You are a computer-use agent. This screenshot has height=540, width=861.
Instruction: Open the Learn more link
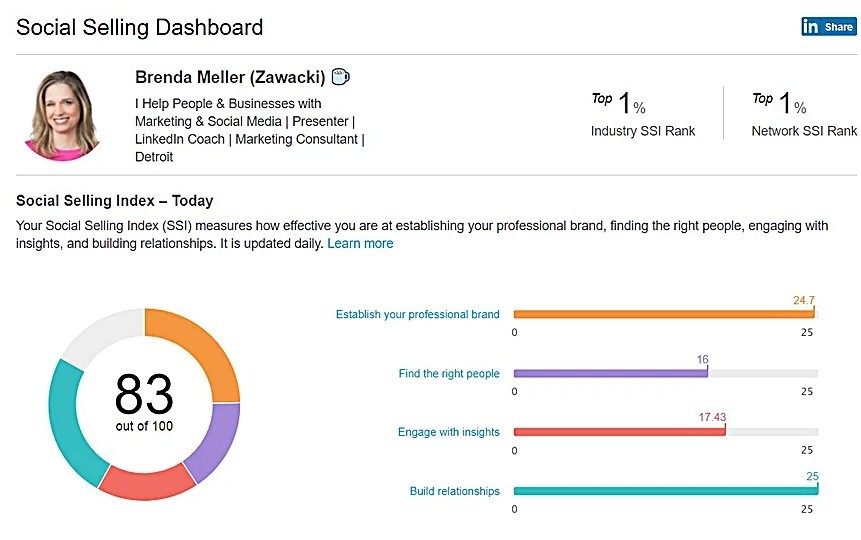pos(360,243)
